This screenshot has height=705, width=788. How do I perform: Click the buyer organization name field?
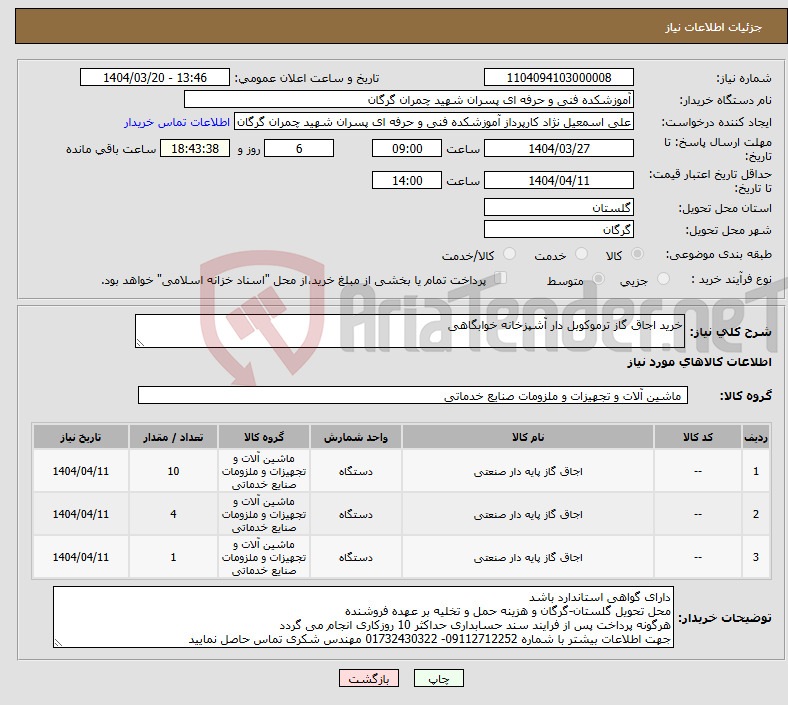(x=409, y=99)
